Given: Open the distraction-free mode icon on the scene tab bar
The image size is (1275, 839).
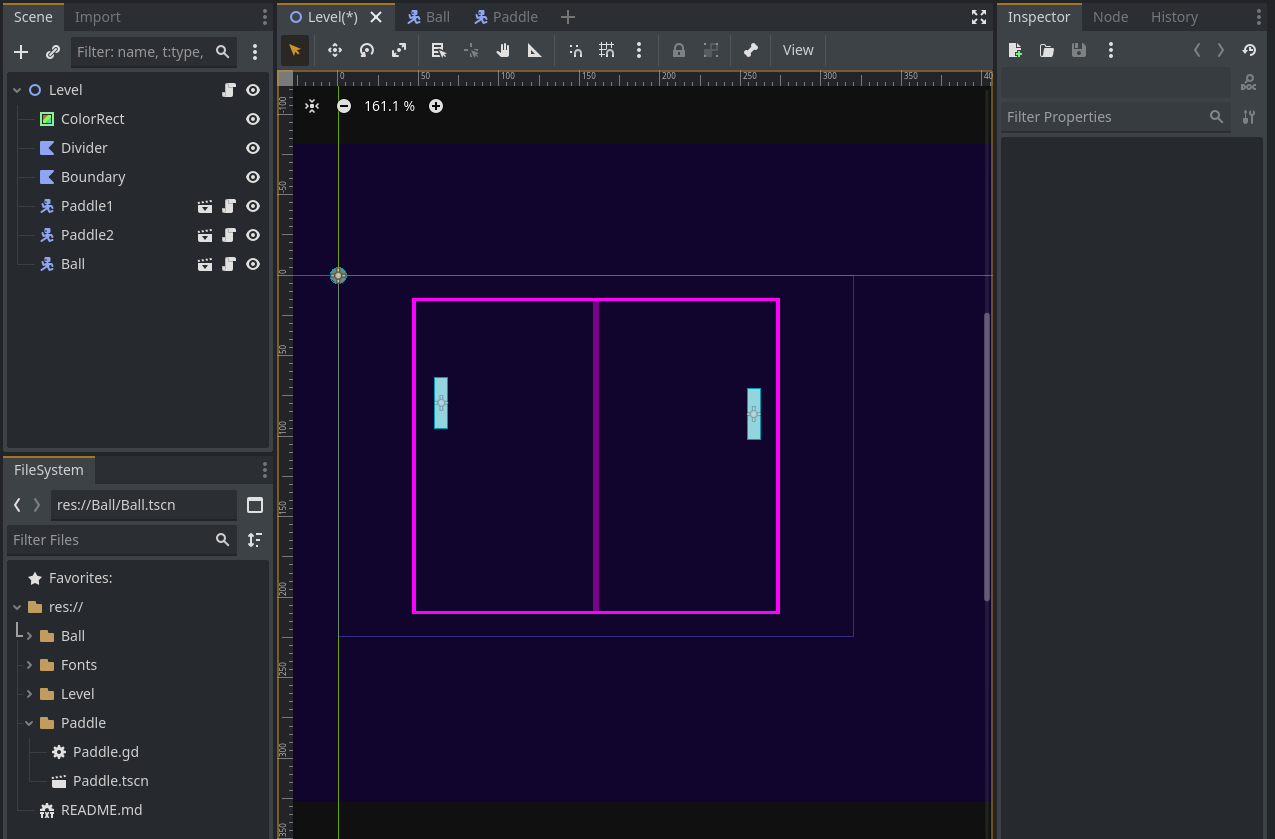Looking at the screenshot, I should [x=978, y=17].
